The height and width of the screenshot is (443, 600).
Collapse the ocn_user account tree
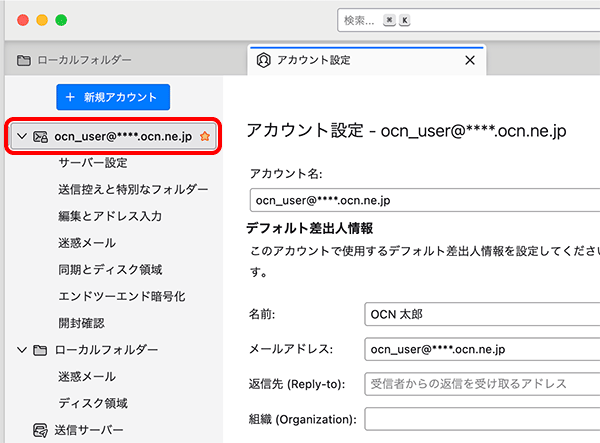tap(21, 136)
